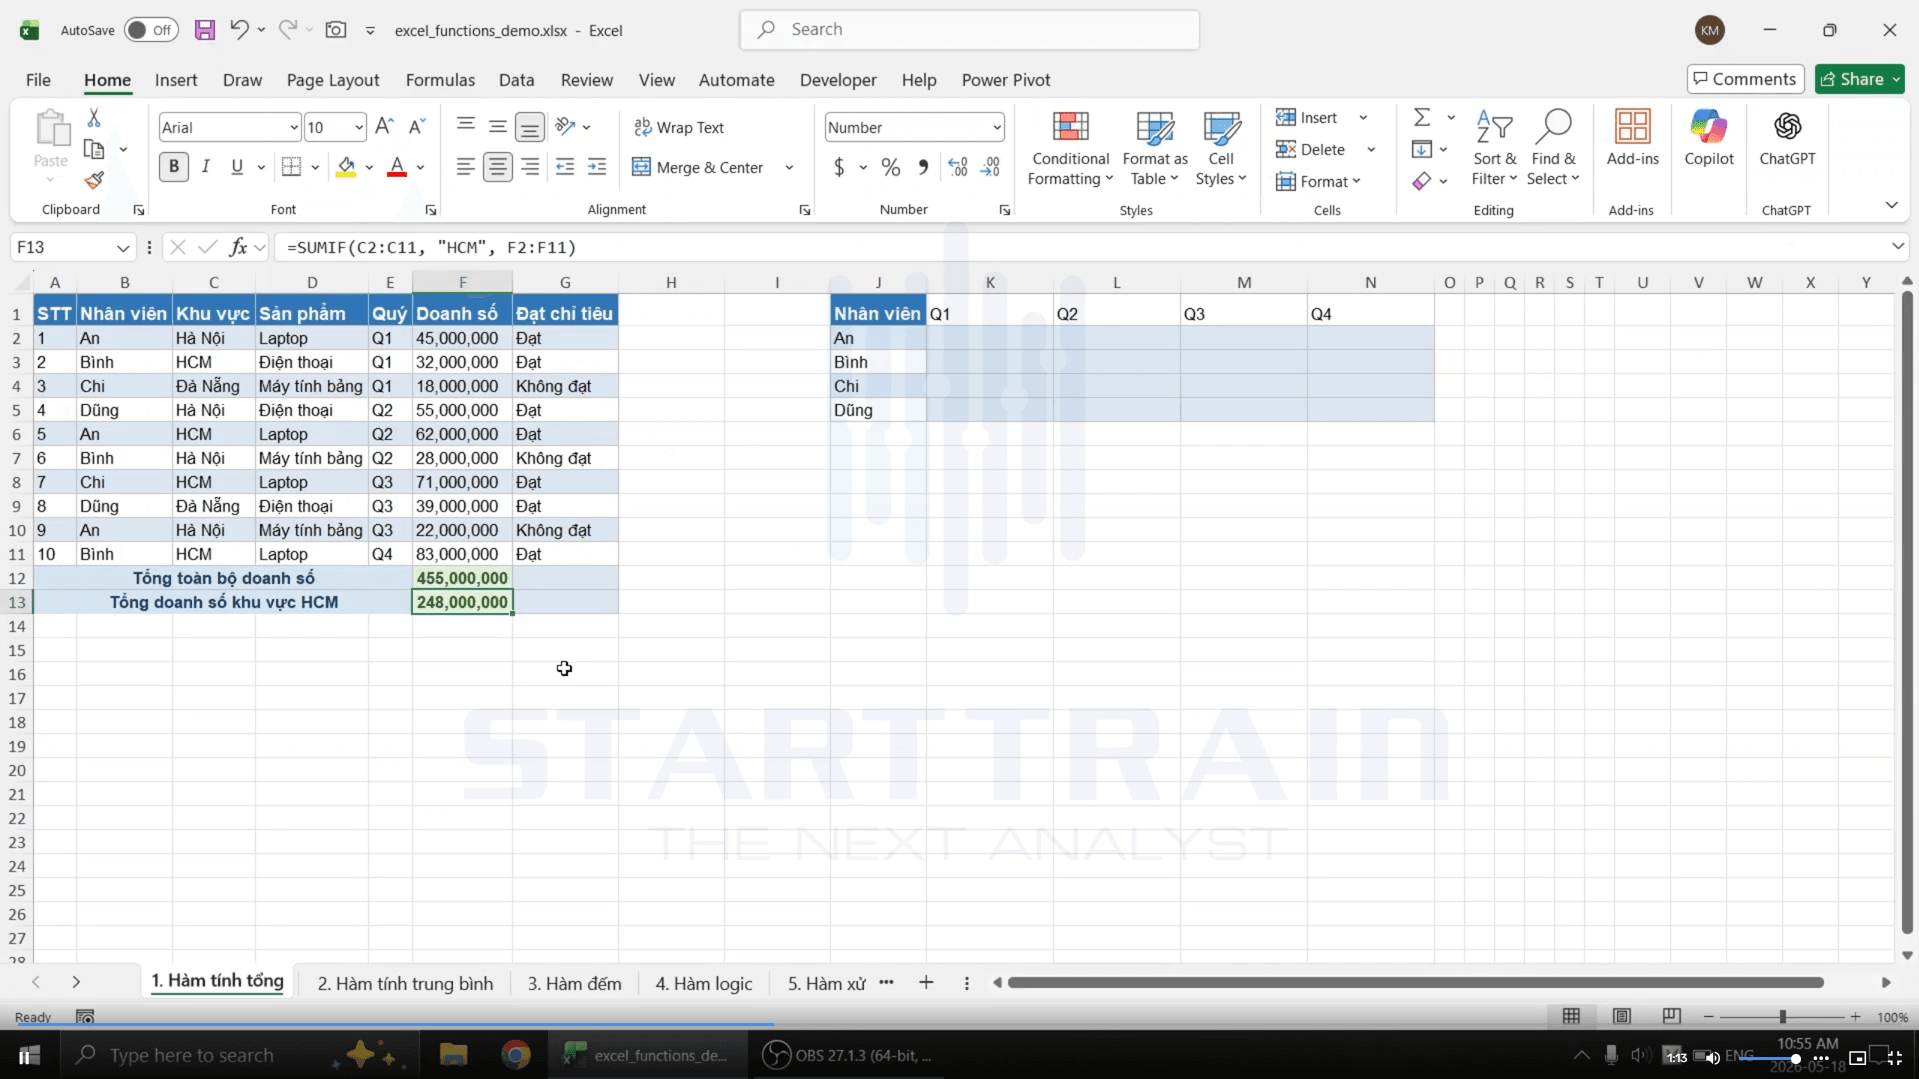Adjust the zoom slider handle
Image resolution: width=1919 pixels, height=1079 pixels.
pos(1782,1016)
